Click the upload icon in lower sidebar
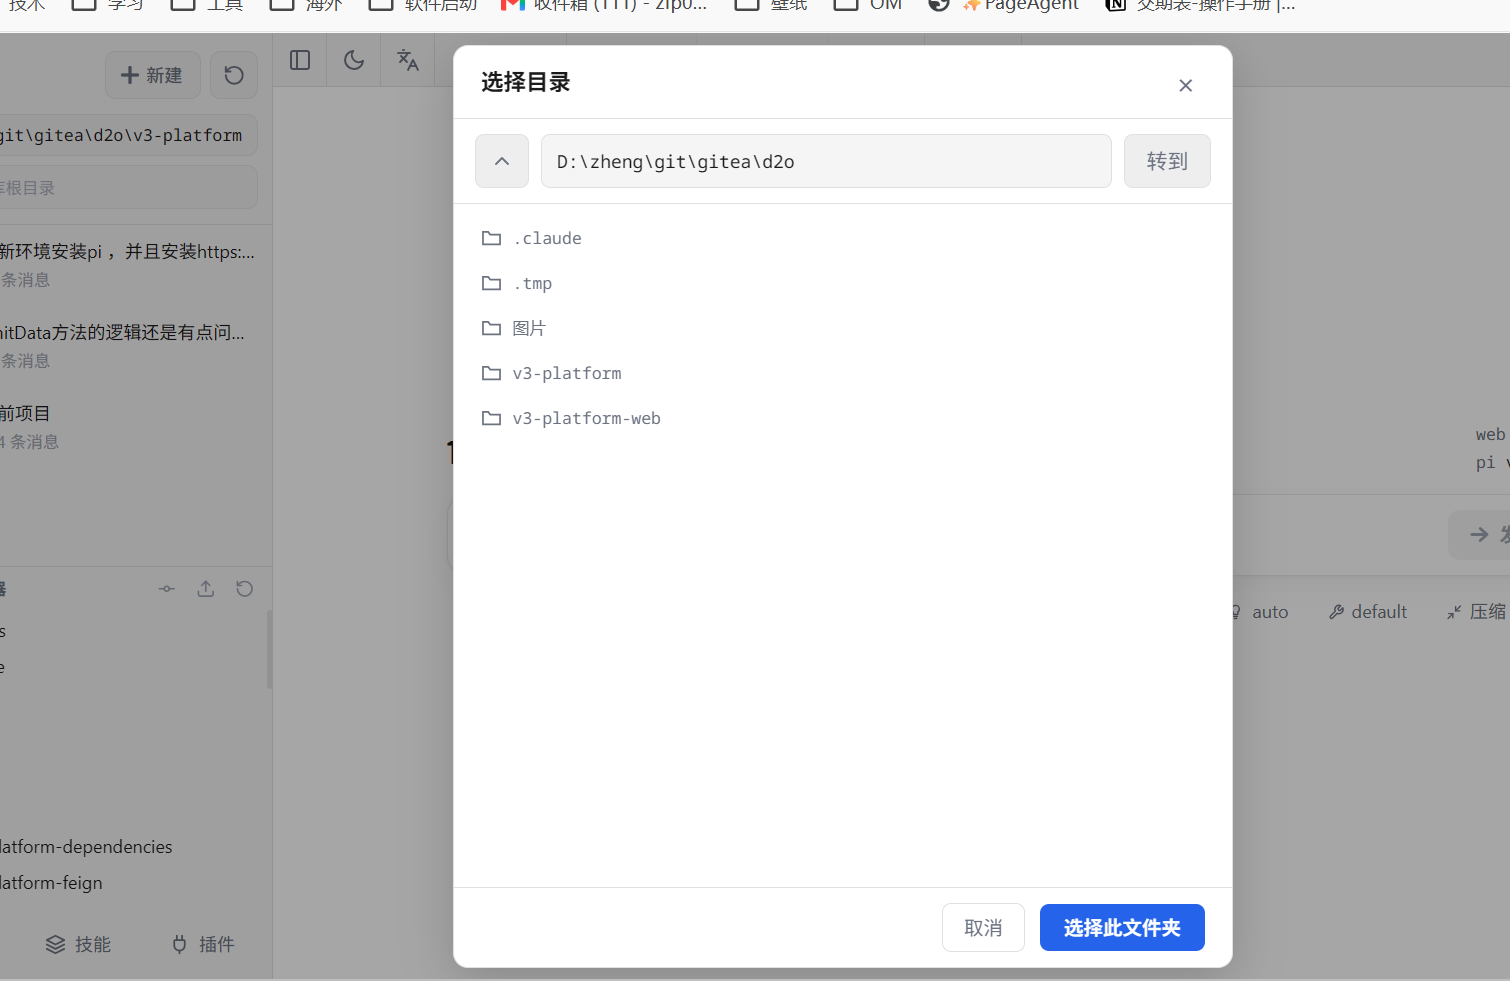Screen dimensions: 1510x981 tap(206, 589)
